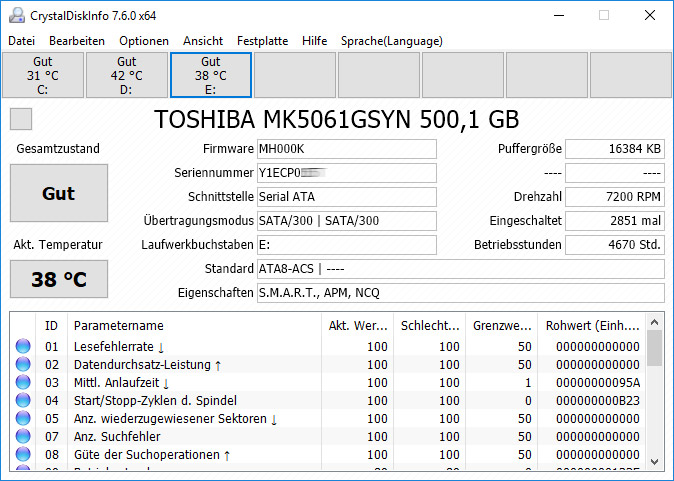Click the Gut overall health status button
The height and width of the screenshot is (481, 674).
point(59,193)
